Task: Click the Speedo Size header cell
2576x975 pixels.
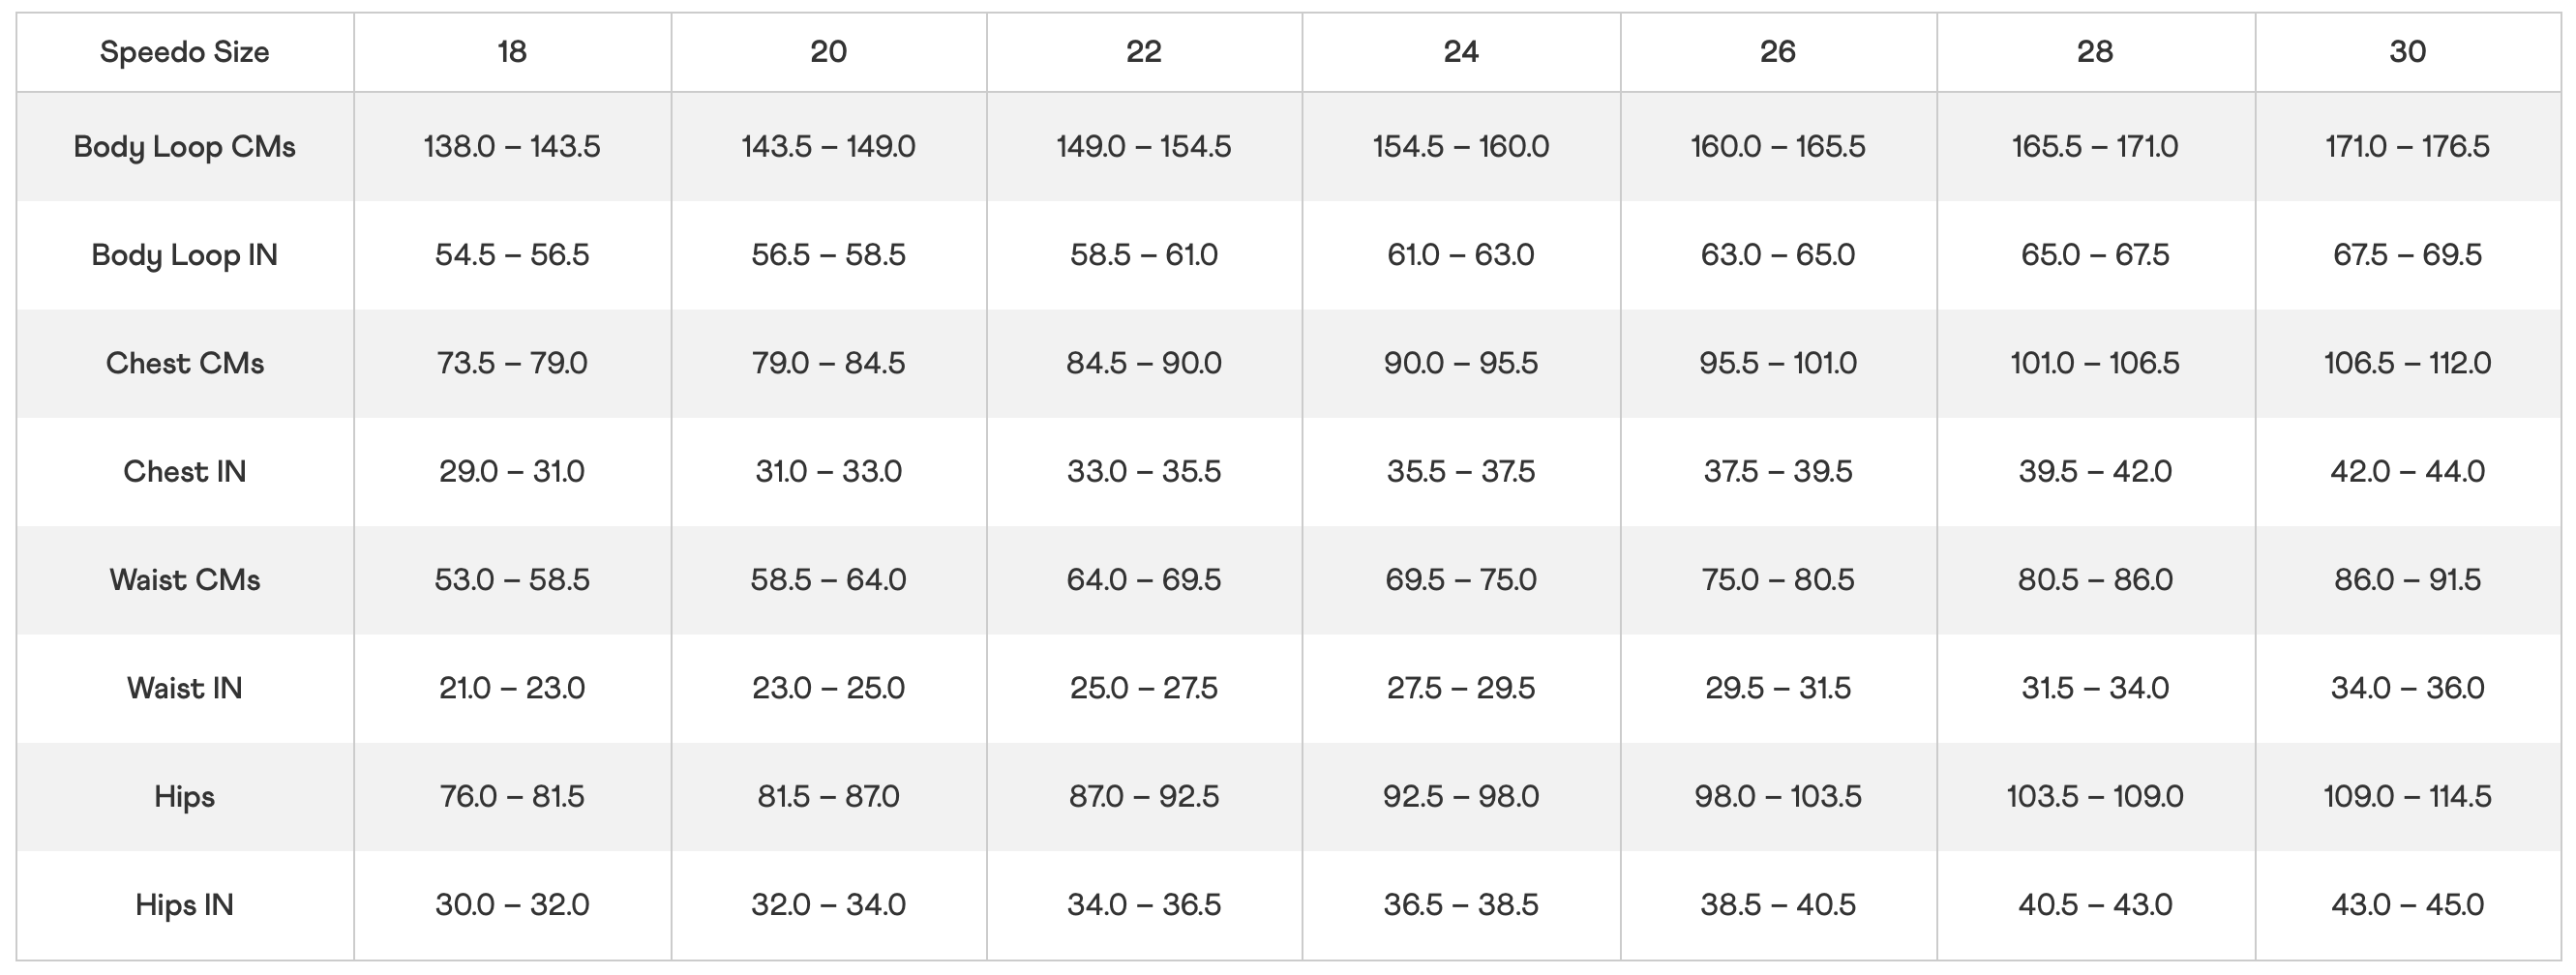Action: tap(184, 52)
